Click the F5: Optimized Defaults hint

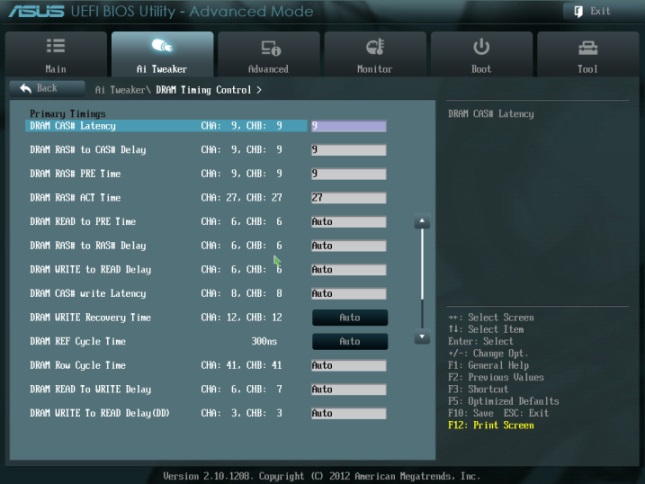pyautogui.click(x=503, y=401)
